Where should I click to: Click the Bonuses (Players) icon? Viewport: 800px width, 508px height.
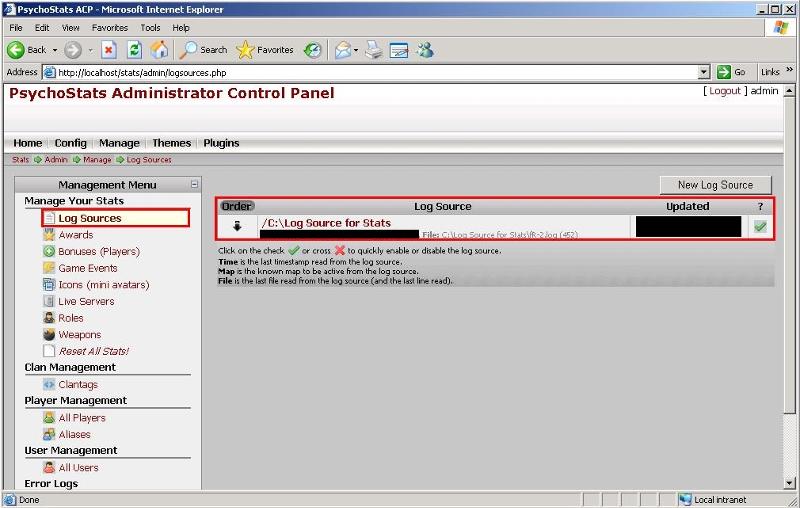point(49,251)
